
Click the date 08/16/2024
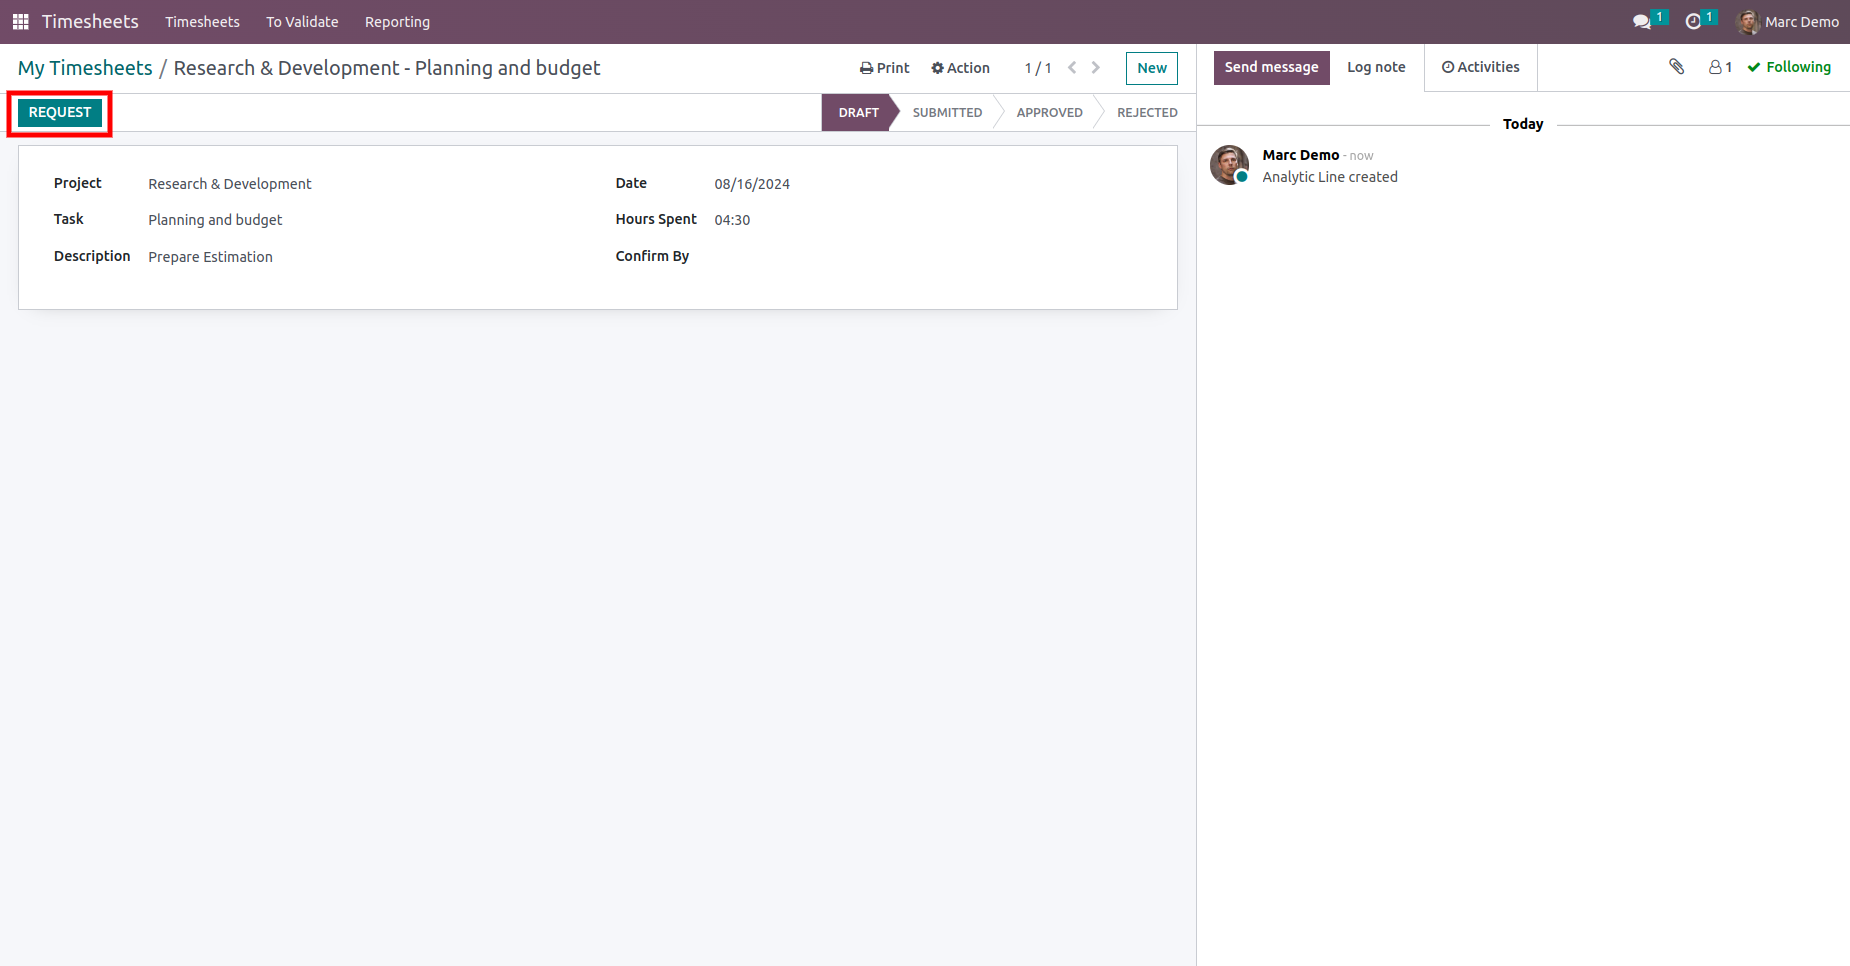pos(752,184)
